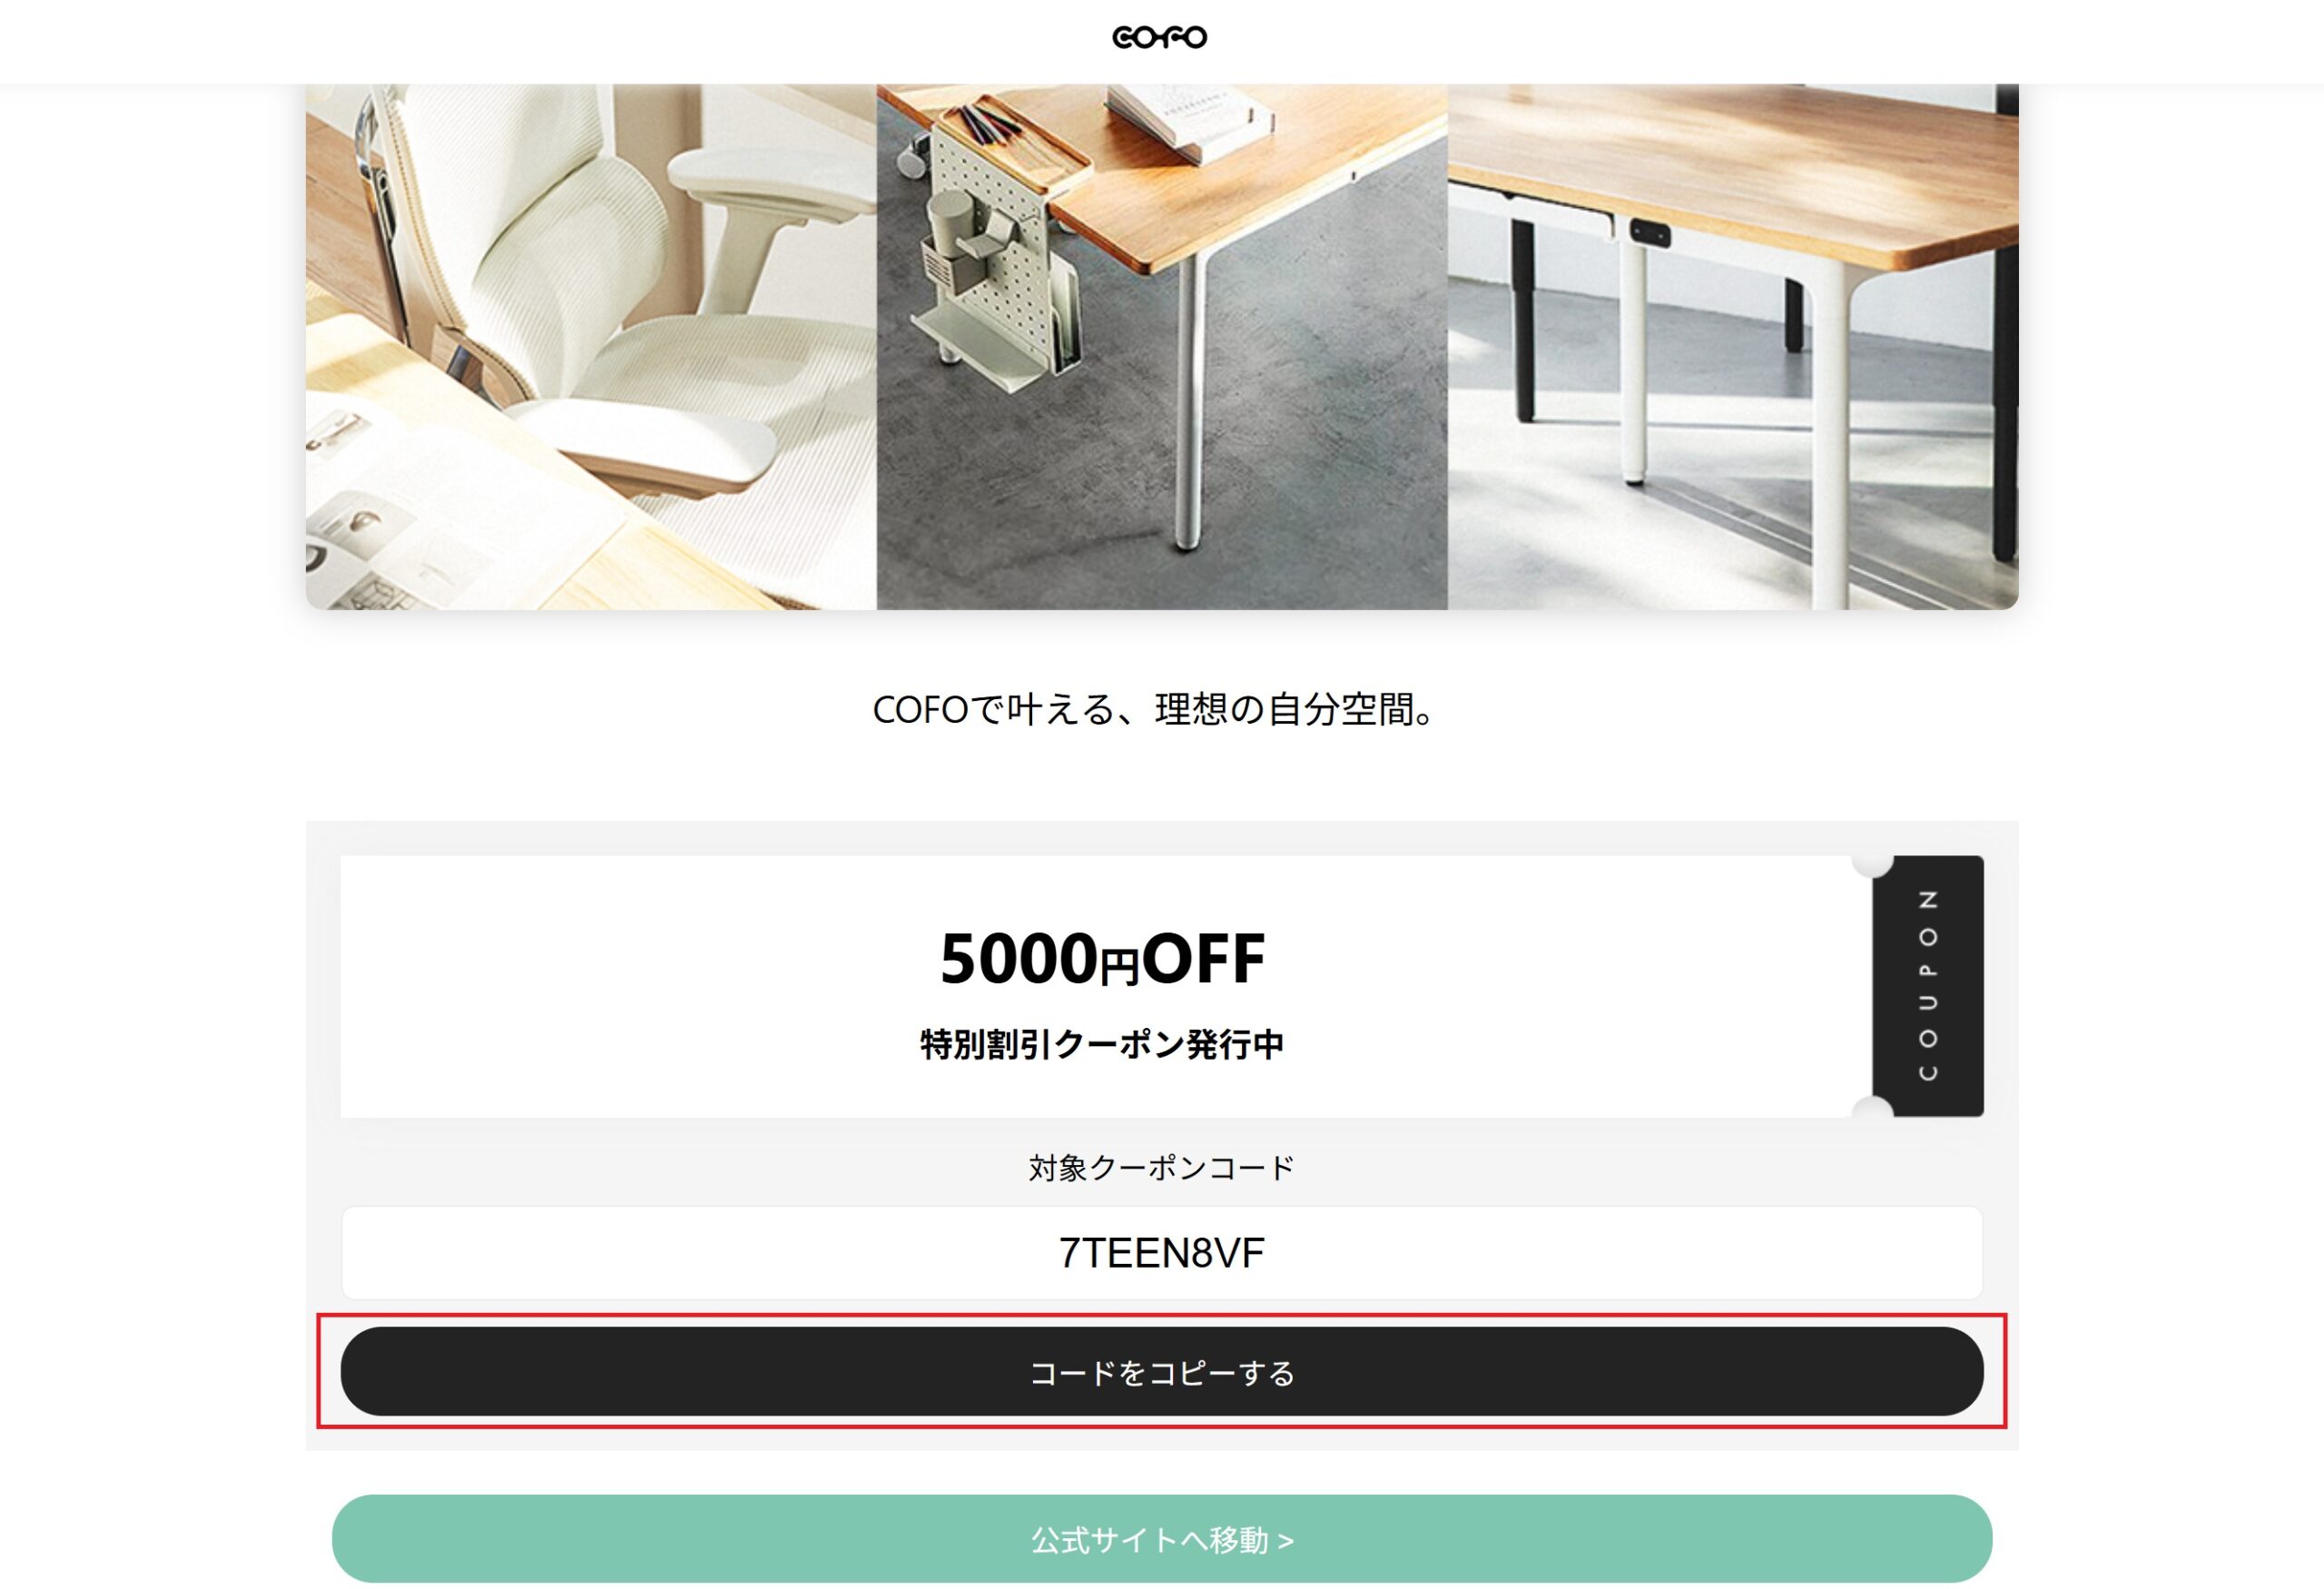Click the 5000円OFF heading
This screenshot has height=1589, width=2324.
click(x=1102, y=958)
